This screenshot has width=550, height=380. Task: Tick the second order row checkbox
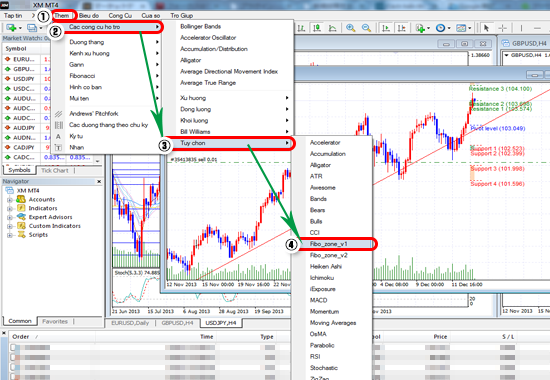click(13, 357)
